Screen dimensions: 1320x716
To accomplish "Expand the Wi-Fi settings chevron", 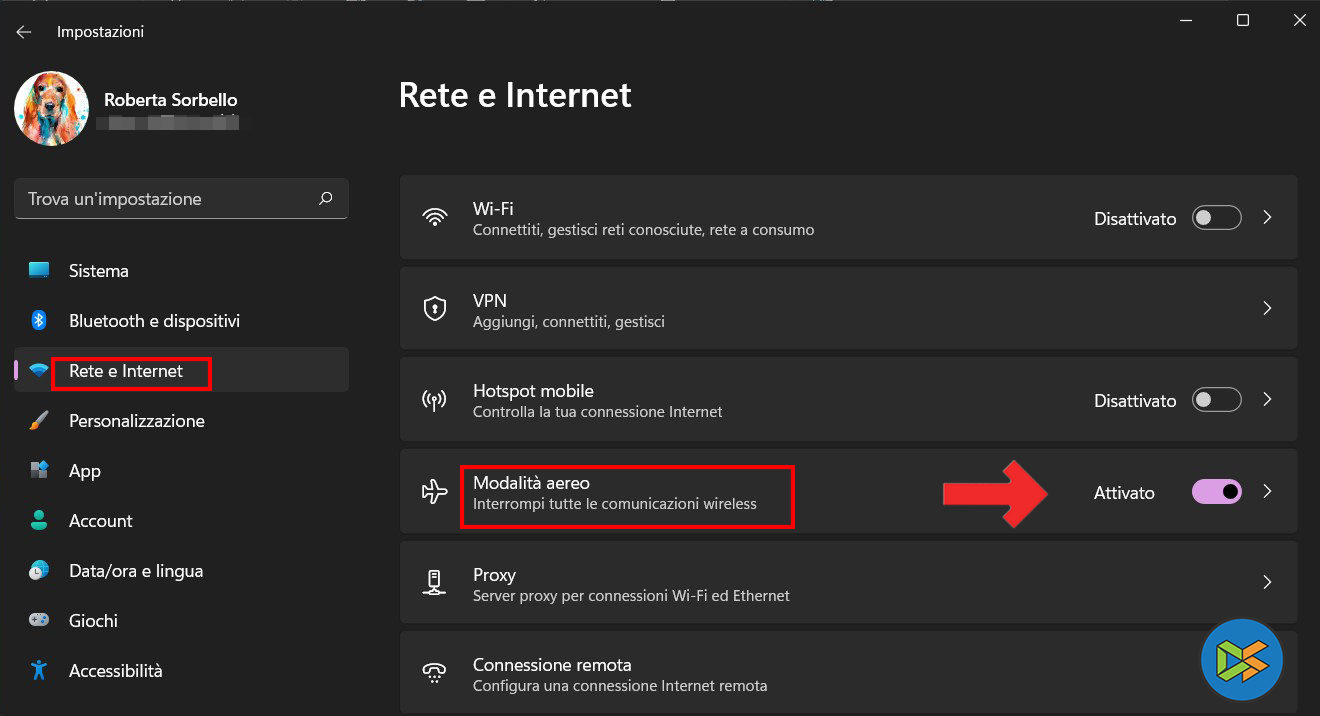I will click(1267, 218).
